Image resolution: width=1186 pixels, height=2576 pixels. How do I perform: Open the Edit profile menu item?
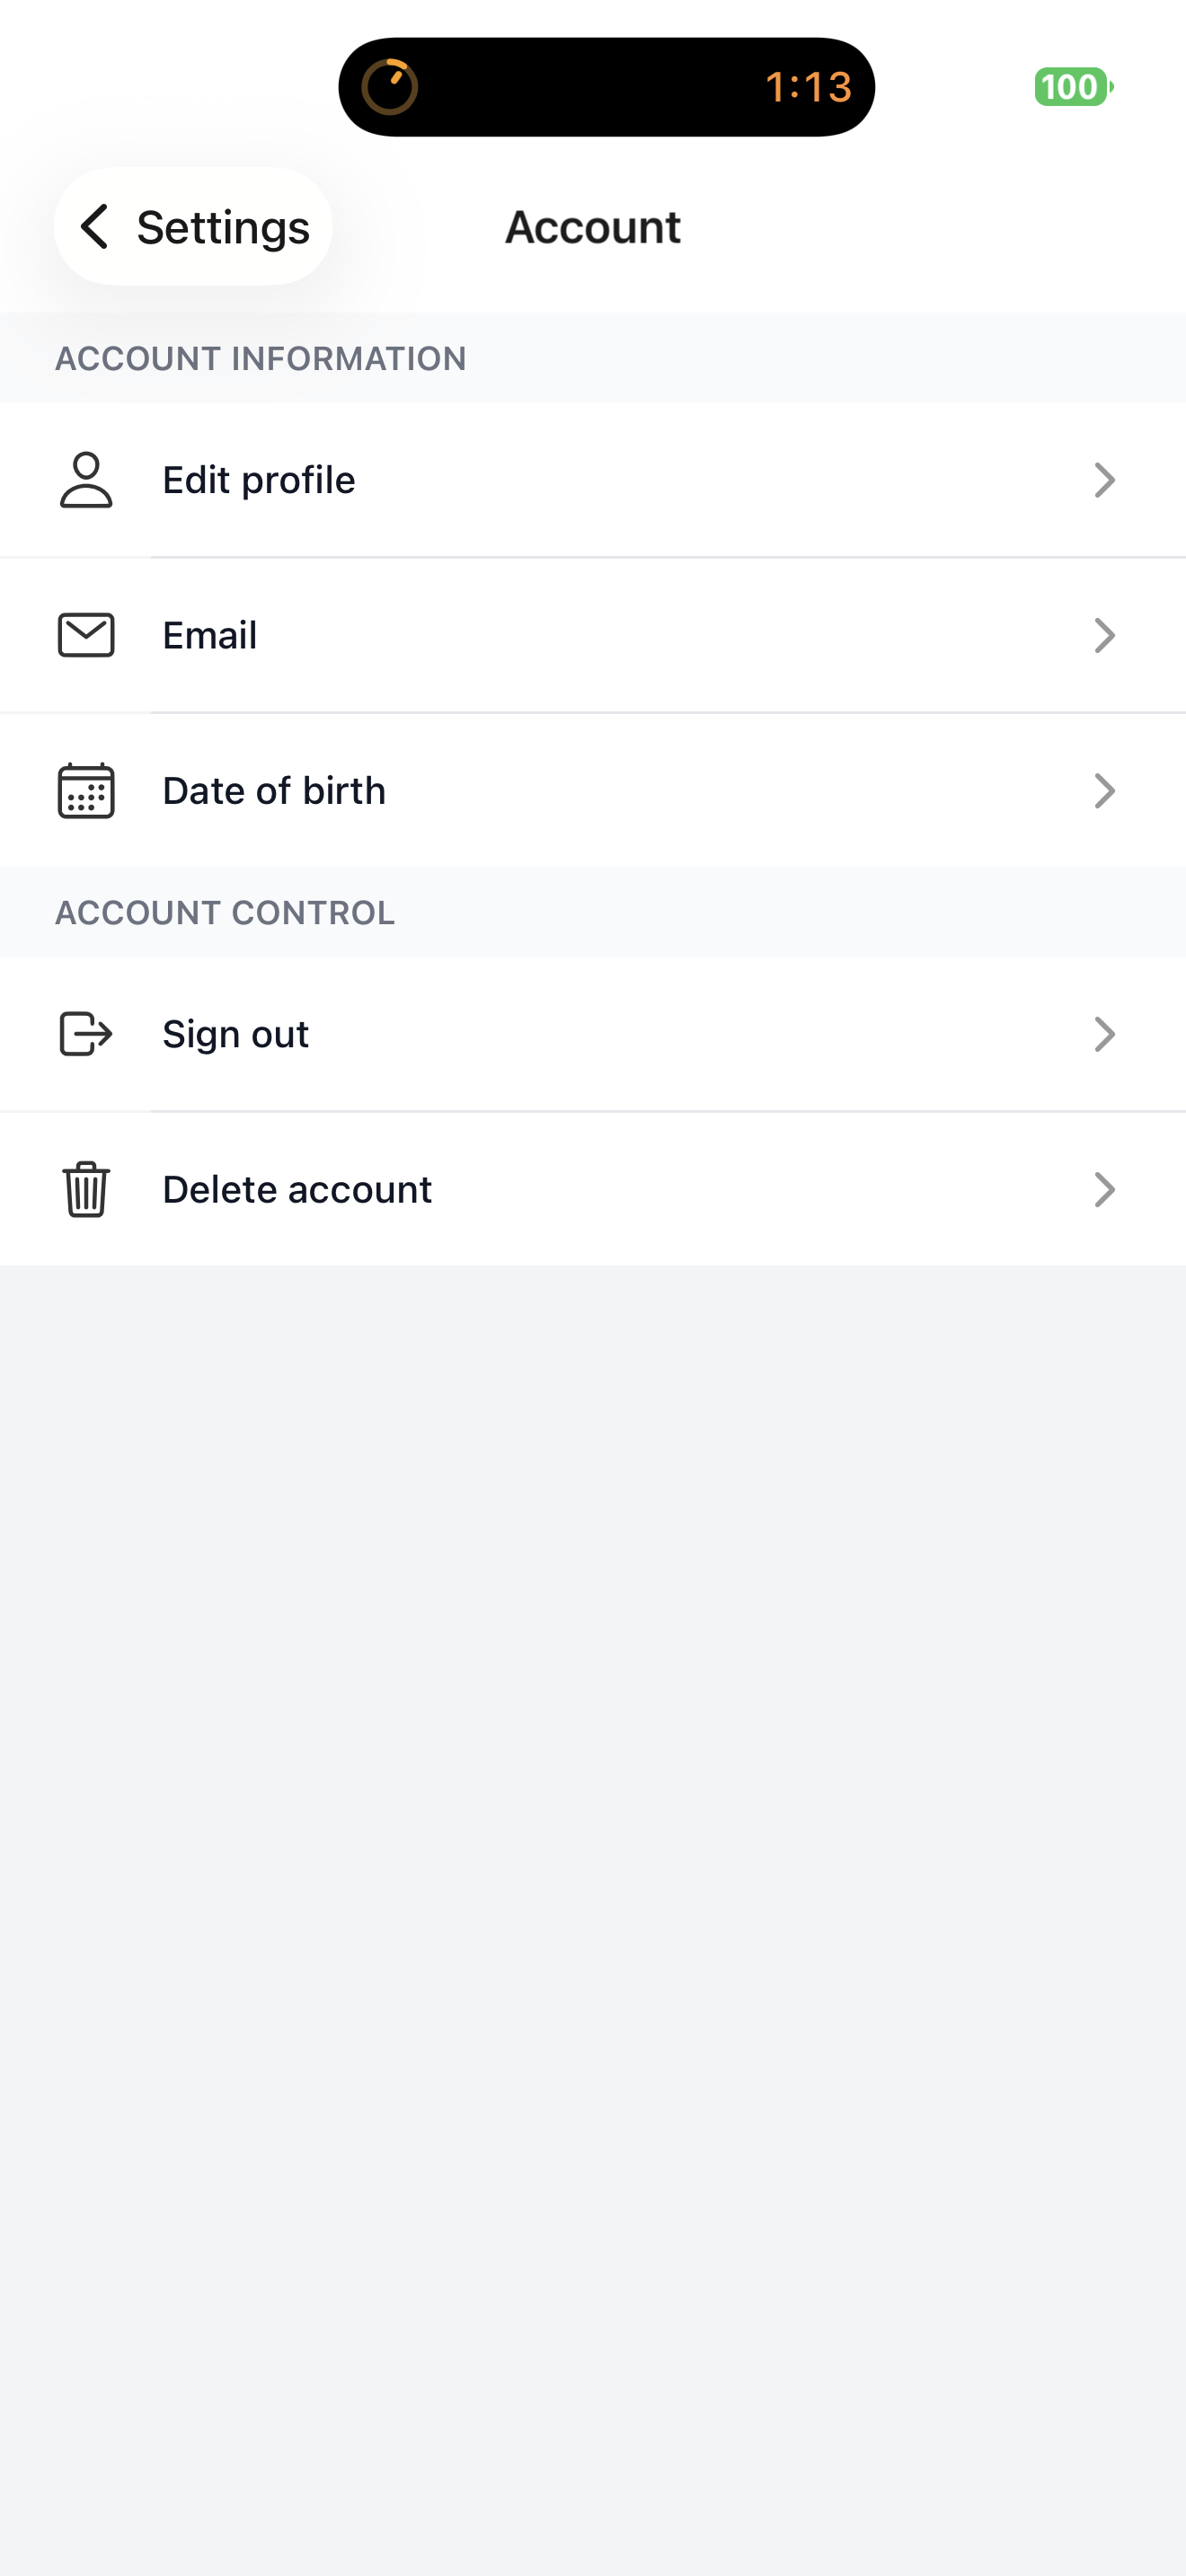(x=259, y=480)
